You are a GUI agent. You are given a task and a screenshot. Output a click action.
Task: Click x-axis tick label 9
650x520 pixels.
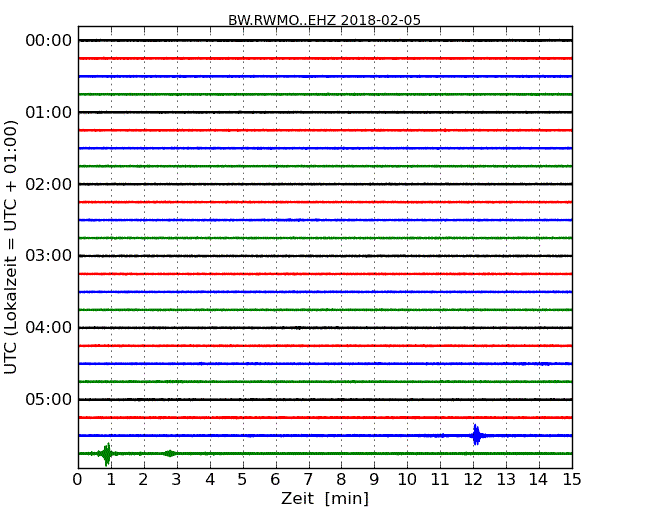point(374,480)
